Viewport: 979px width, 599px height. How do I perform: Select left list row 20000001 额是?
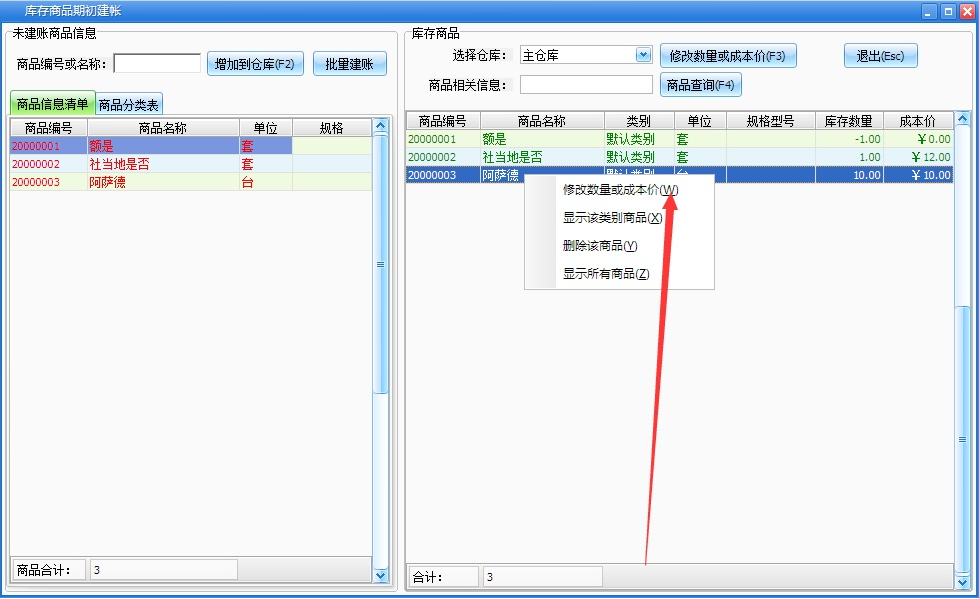coord(190,146)
